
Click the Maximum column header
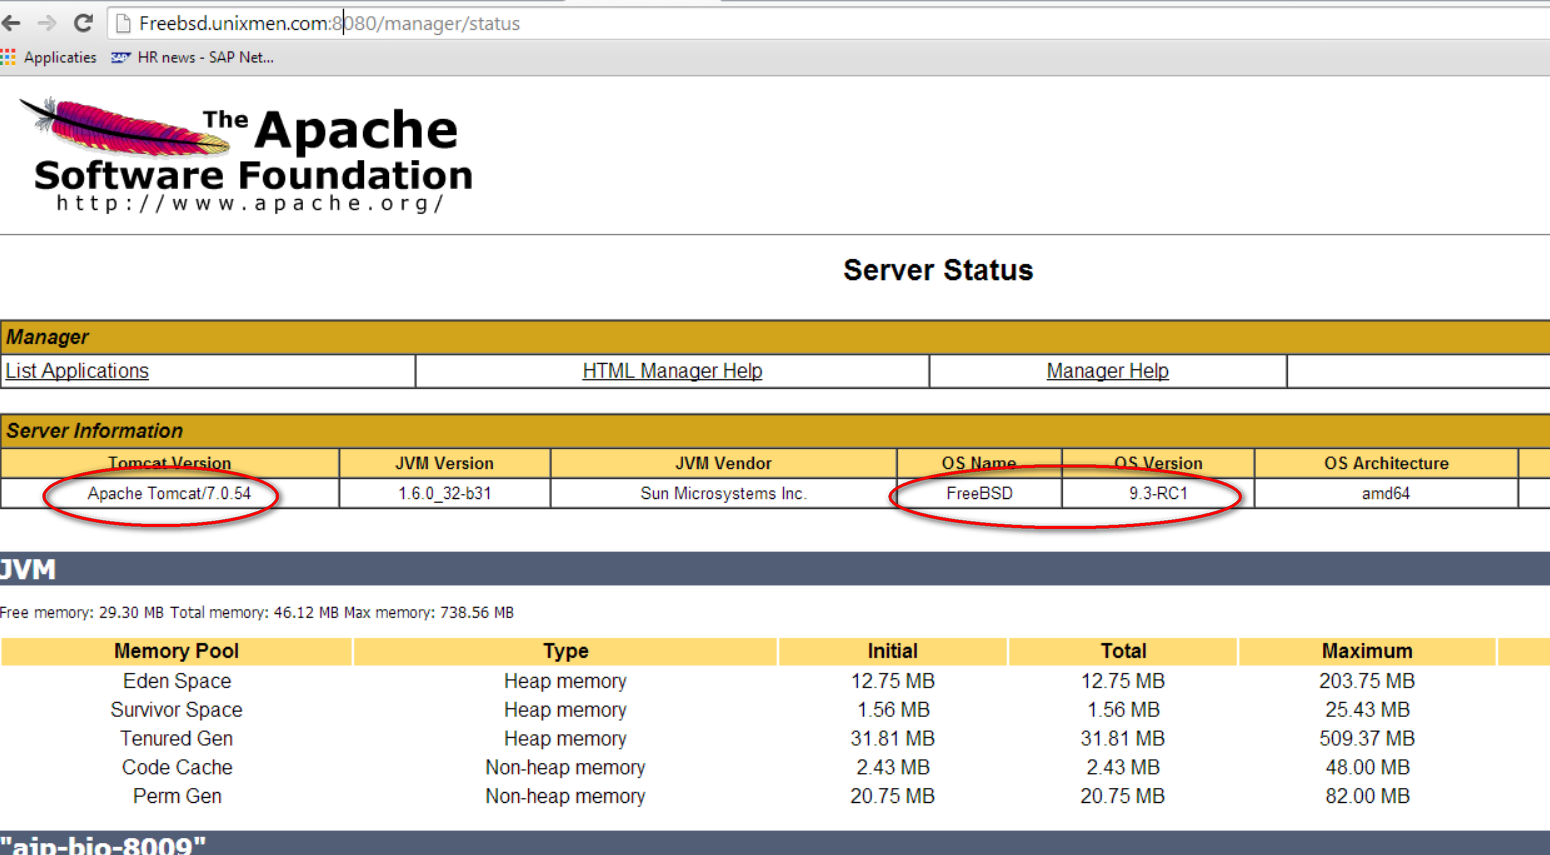[x=1367, y=651]
